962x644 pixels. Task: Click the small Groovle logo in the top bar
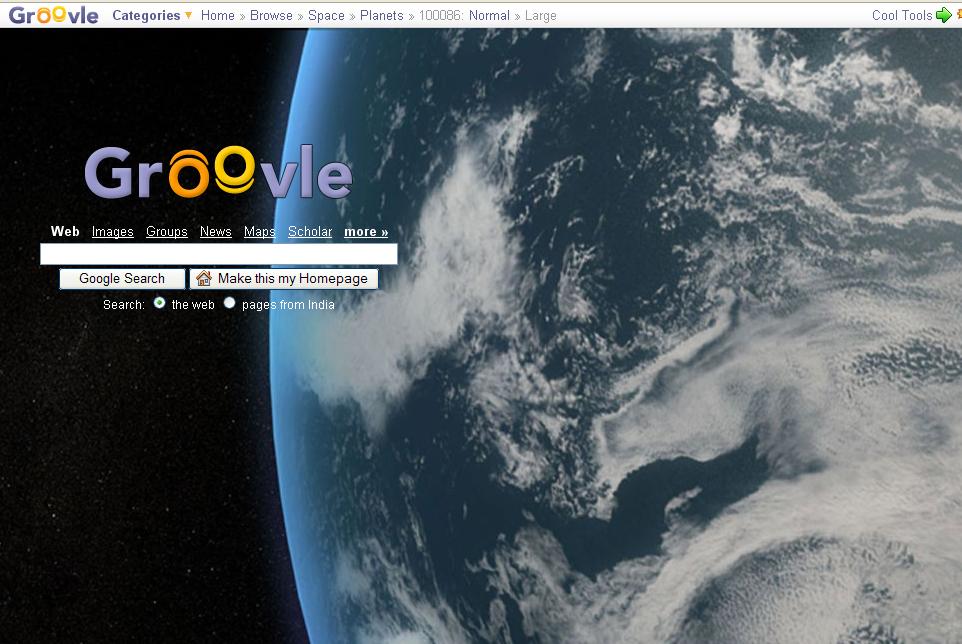pos(53,15)
